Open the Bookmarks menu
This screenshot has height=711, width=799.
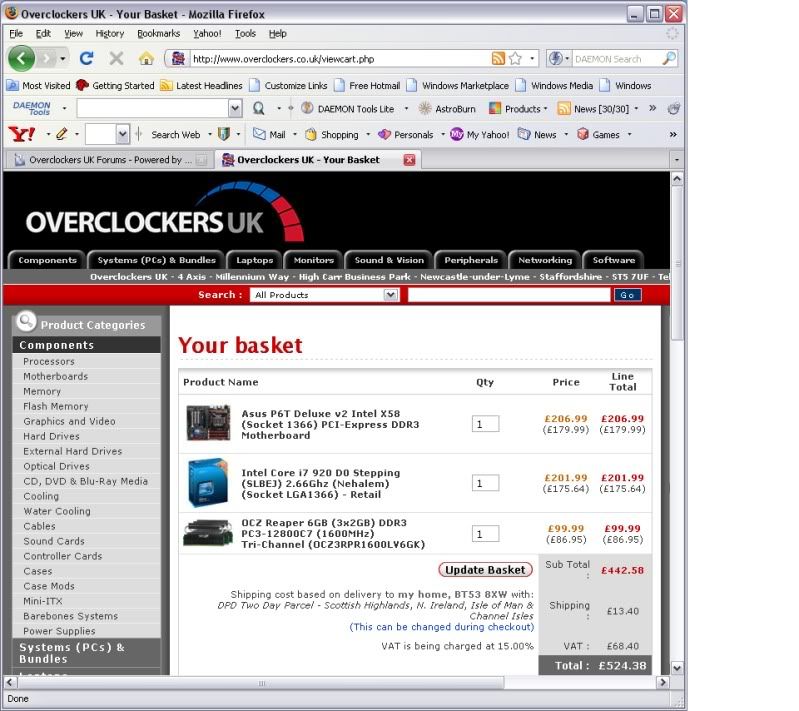click(x=158, y=33)
